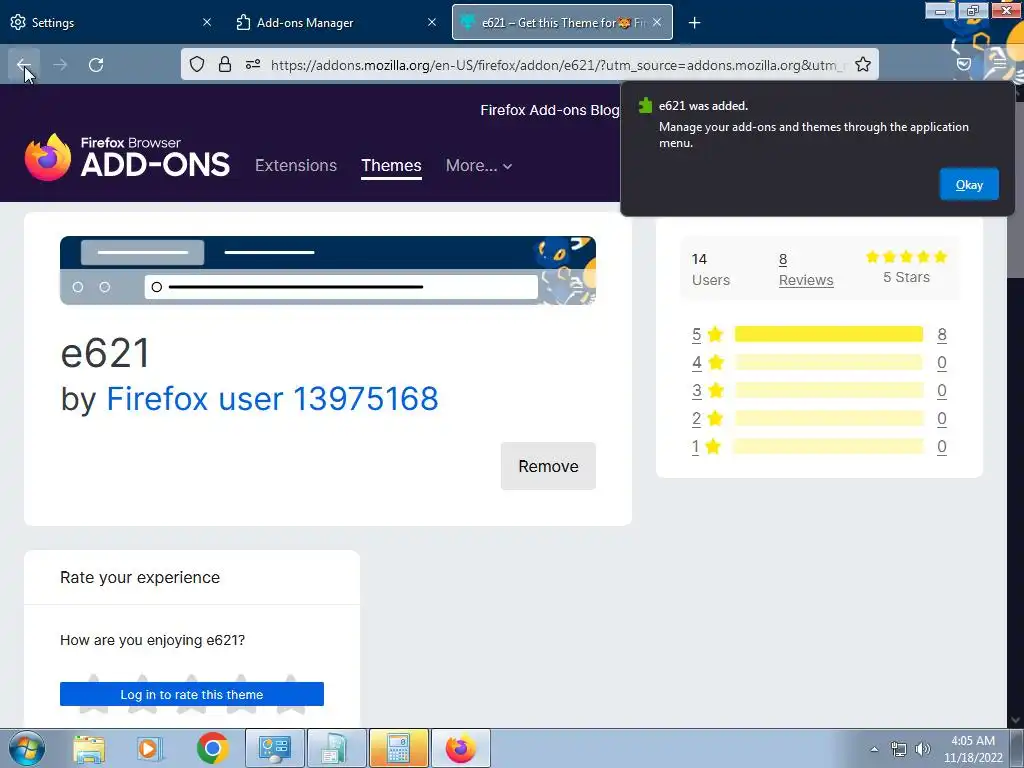Open the network tray icon
1024x768 pixels.
(x=899, y=749)
